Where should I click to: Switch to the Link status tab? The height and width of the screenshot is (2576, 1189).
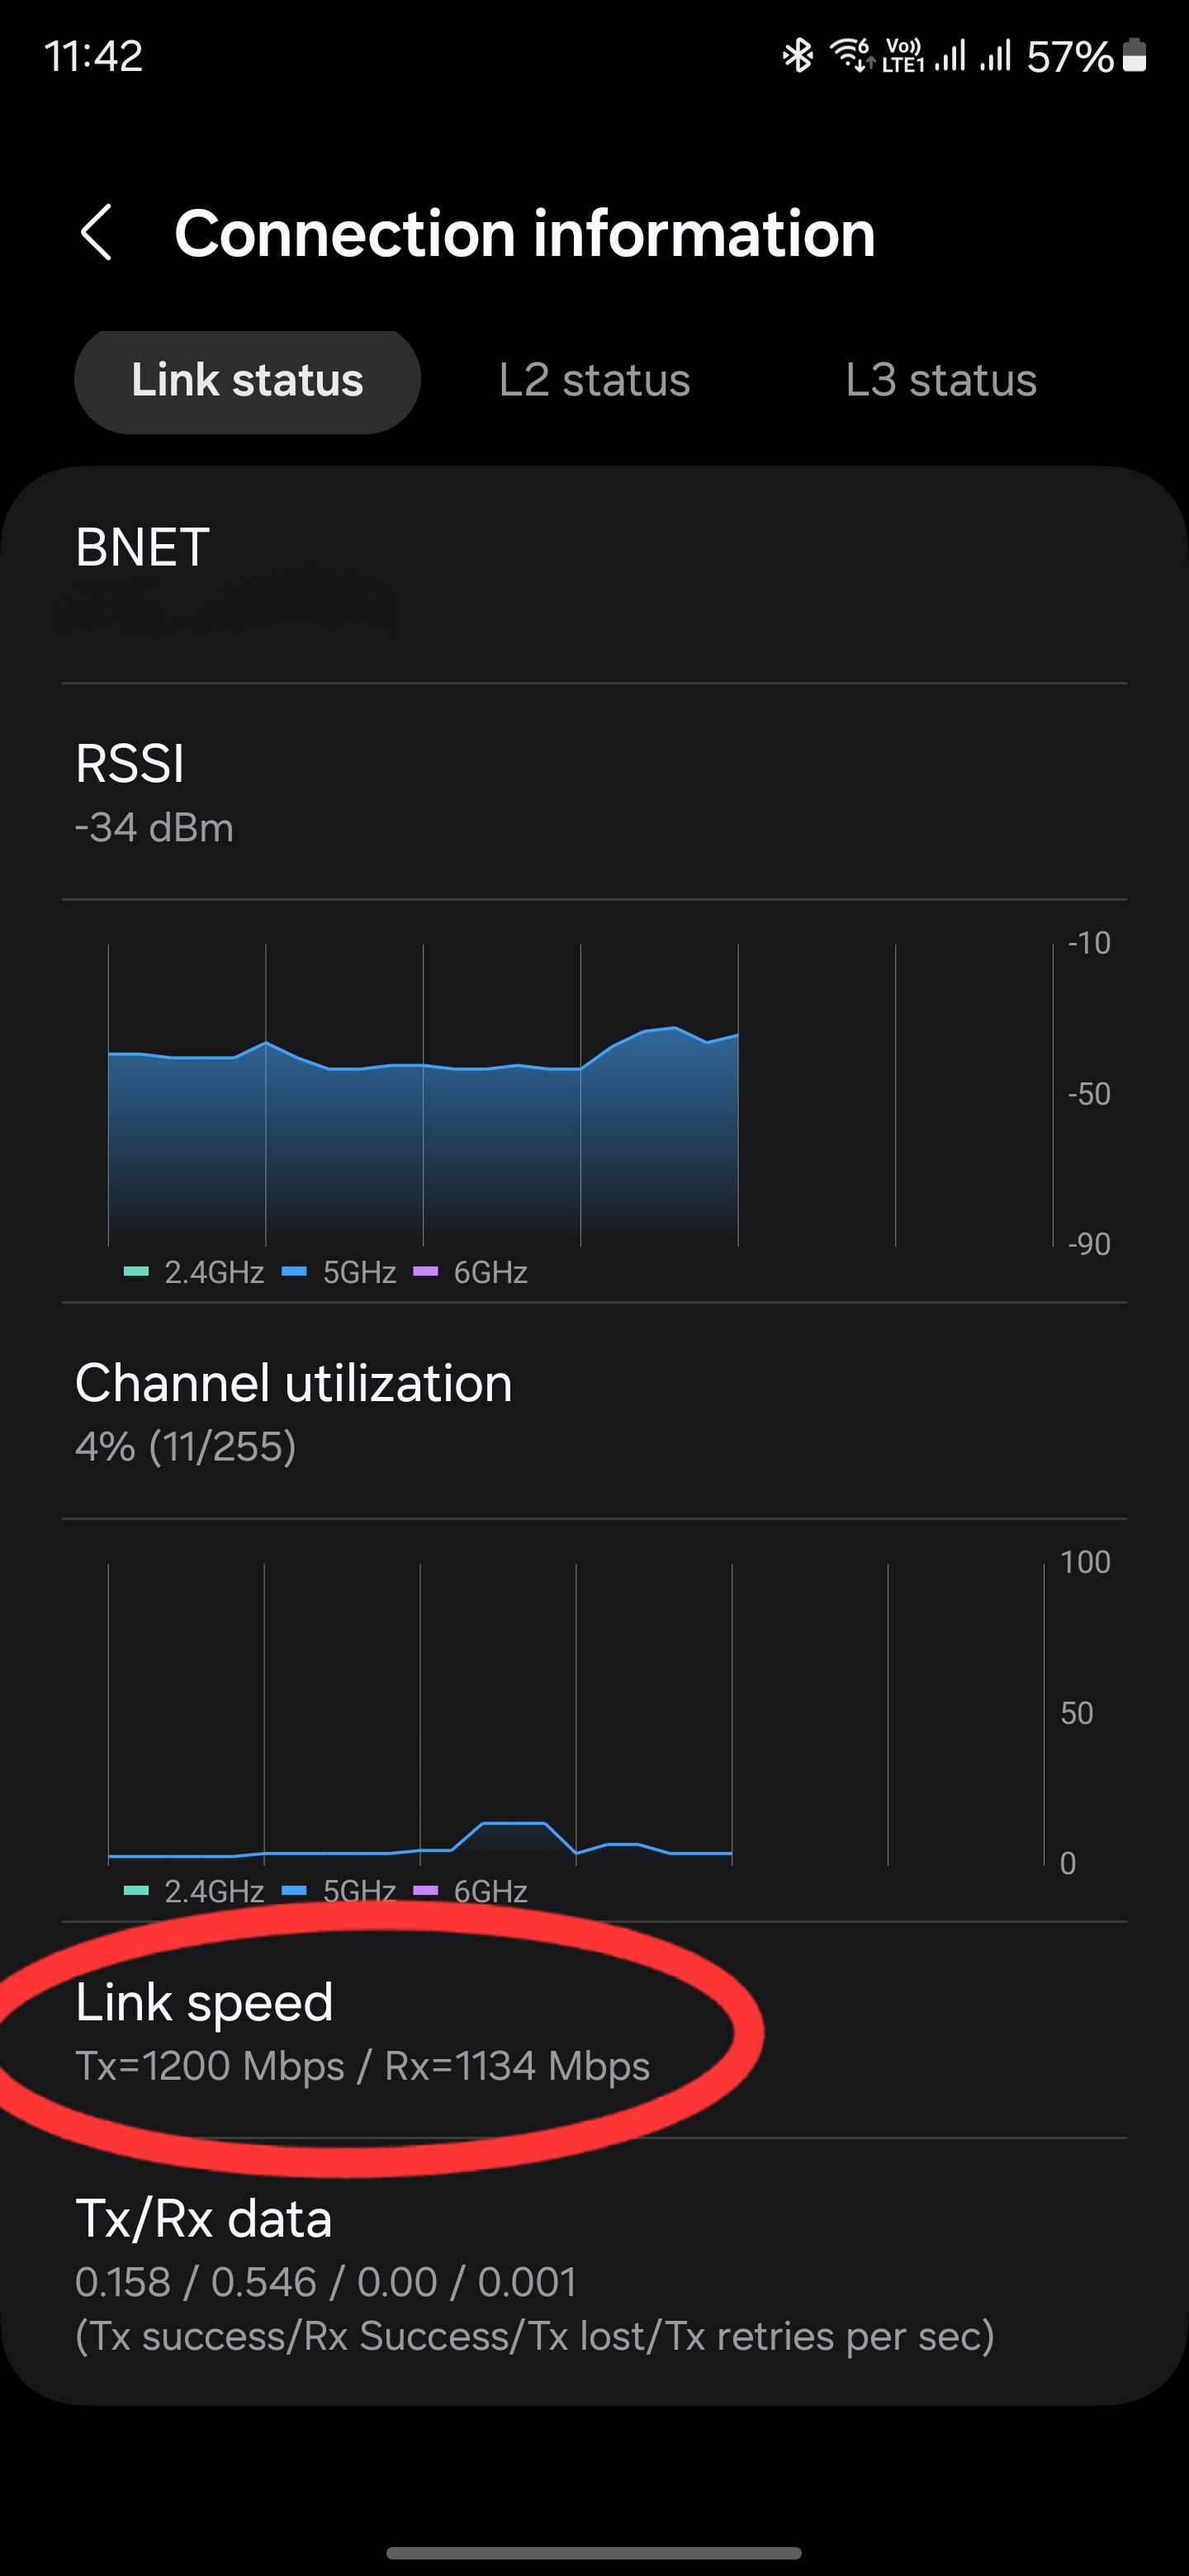(x=247, y=381)
